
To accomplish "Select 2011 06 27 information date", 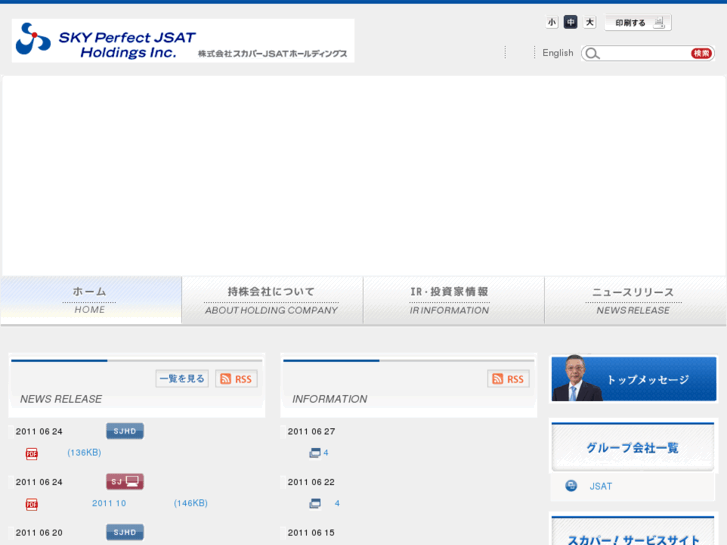I will click(311, 431).
